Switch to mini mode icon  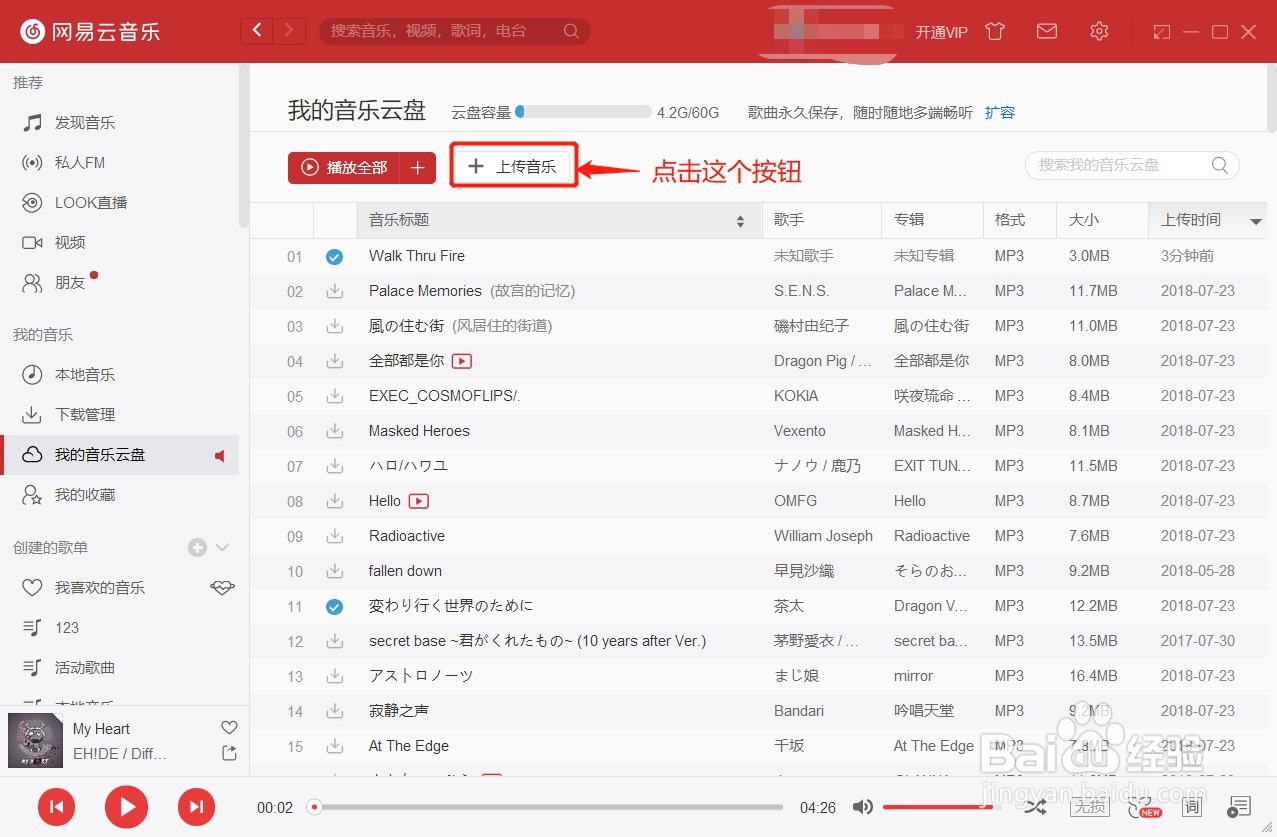(1162, 32)
